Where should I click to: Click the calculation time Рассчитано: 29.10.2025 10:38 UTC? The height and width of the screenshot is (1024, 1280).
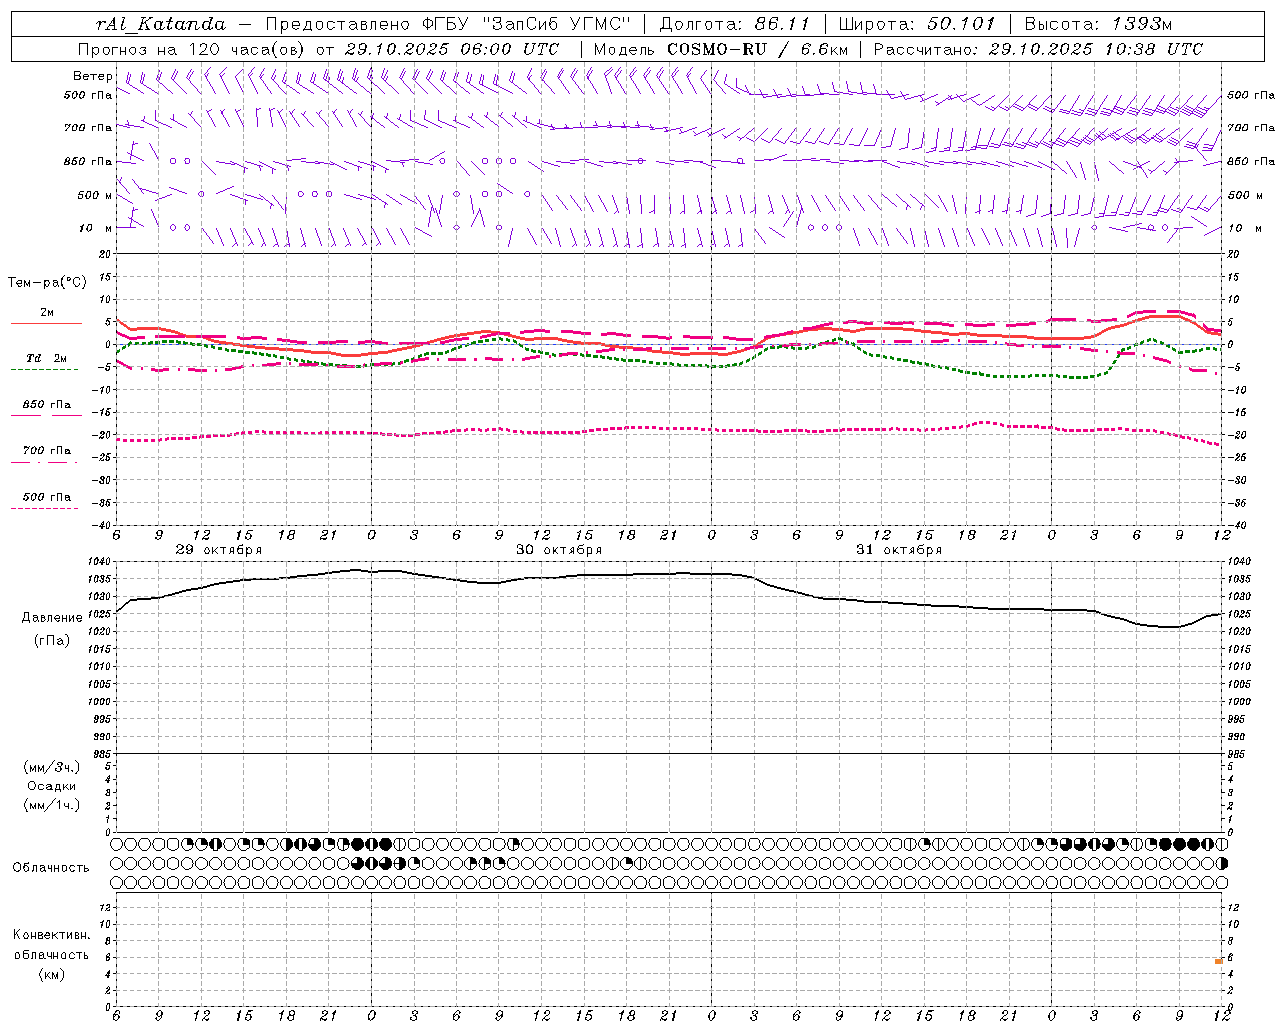[1038, 49]
